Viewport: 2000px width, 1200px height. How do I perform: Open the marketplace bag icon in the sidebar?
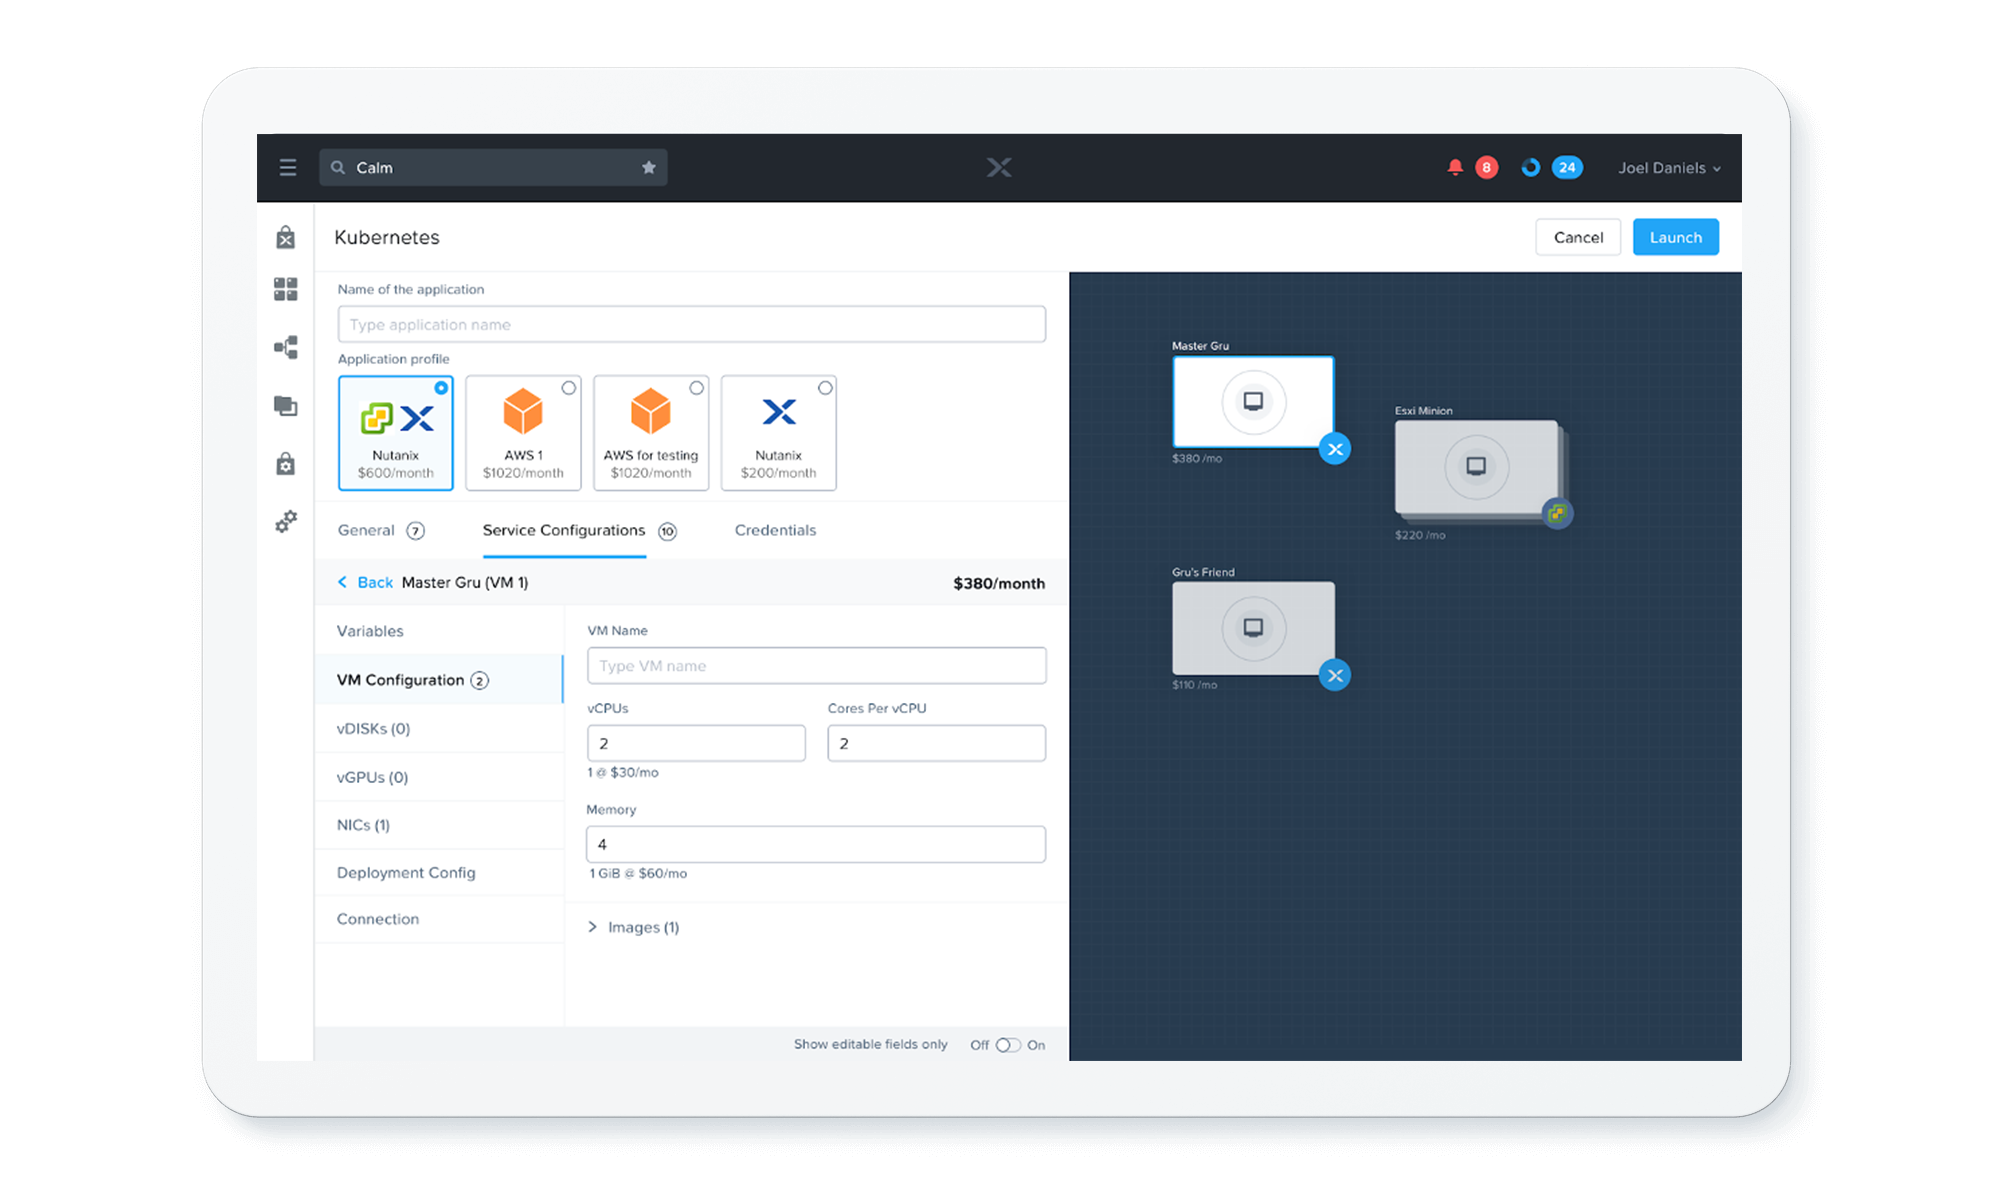[286, 238]
